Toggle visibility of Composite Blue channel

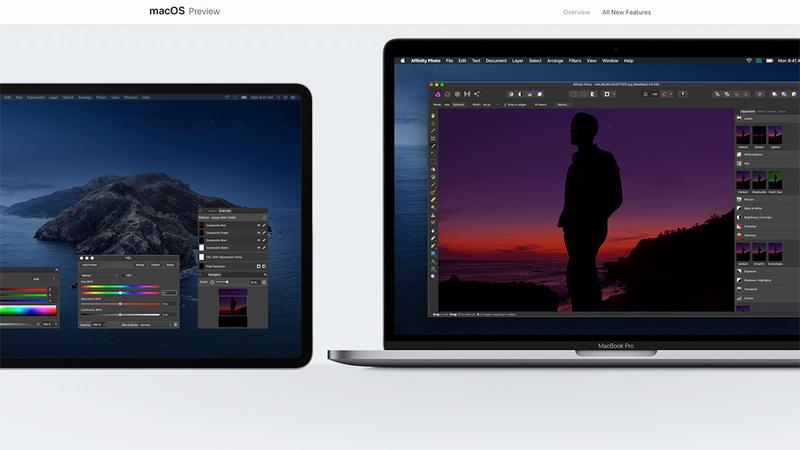[259, 240]
